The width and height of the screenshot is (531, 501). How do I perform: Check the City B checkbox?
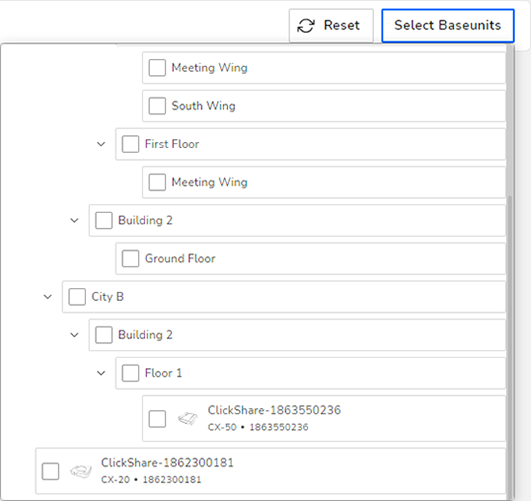coord(77,297)
